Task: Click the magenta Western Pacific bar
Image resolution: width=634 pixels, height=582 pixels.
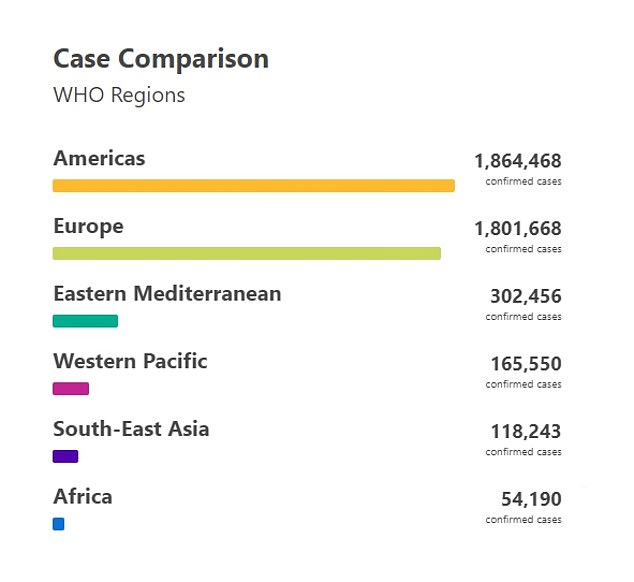Action: [71, 389]
